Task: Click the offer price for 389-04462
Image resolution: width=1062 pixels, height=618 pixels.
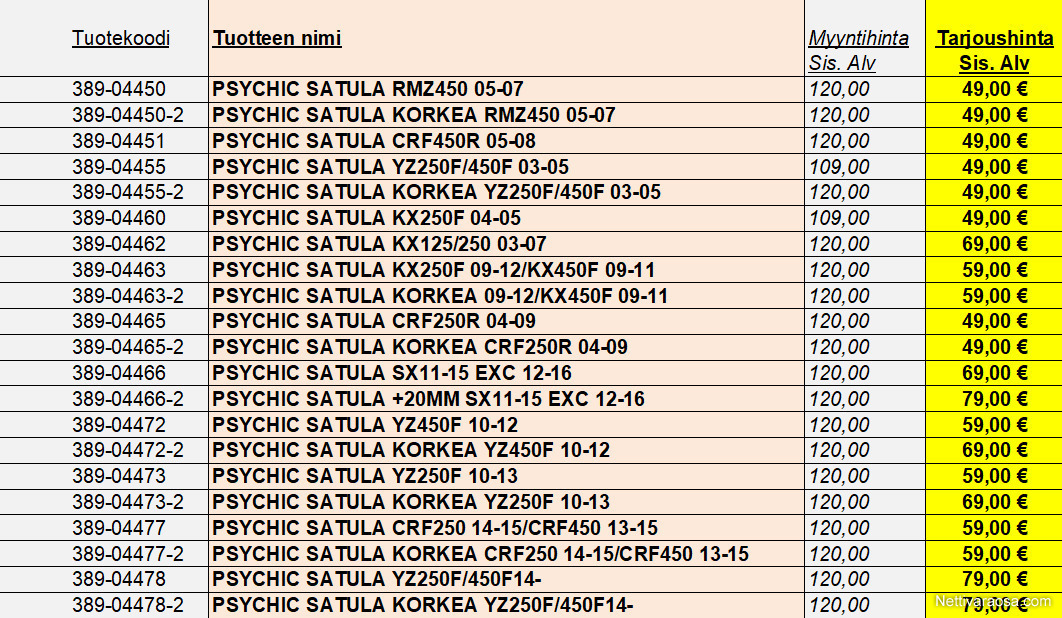Action: tap(995, 244)
